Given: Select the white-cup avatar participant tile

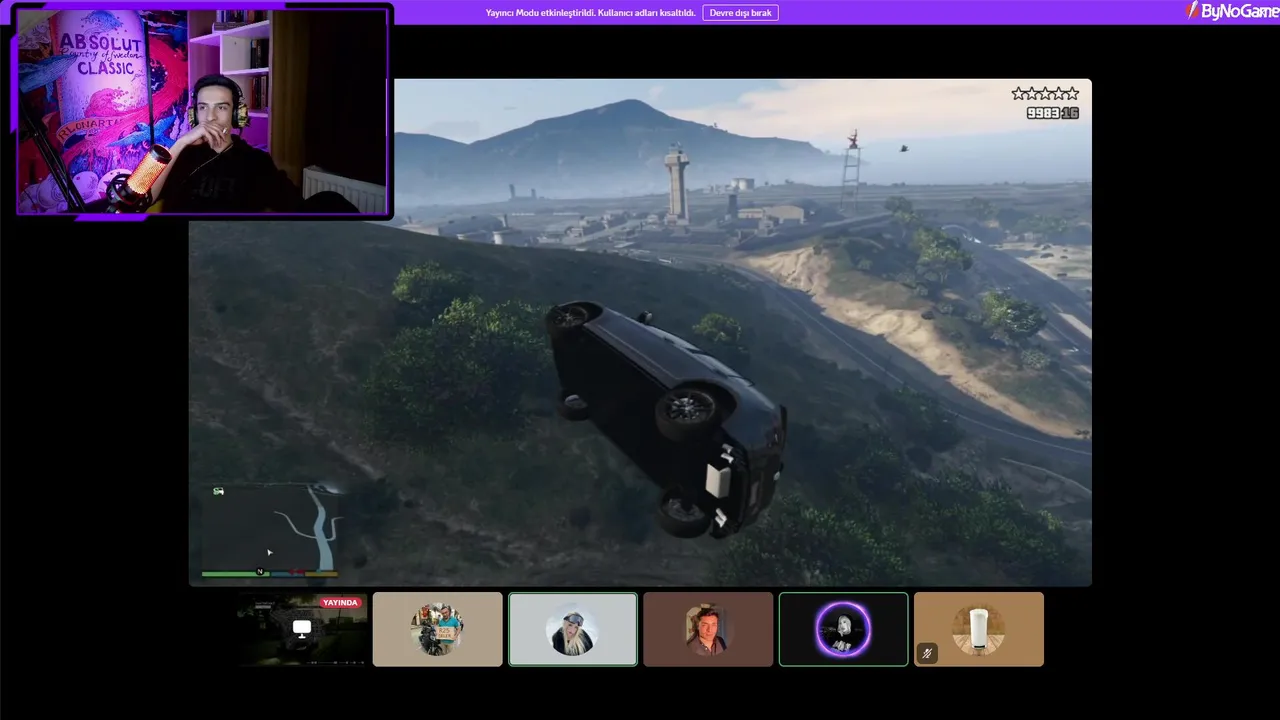Looking at the screenshot, I should [979, 629].
